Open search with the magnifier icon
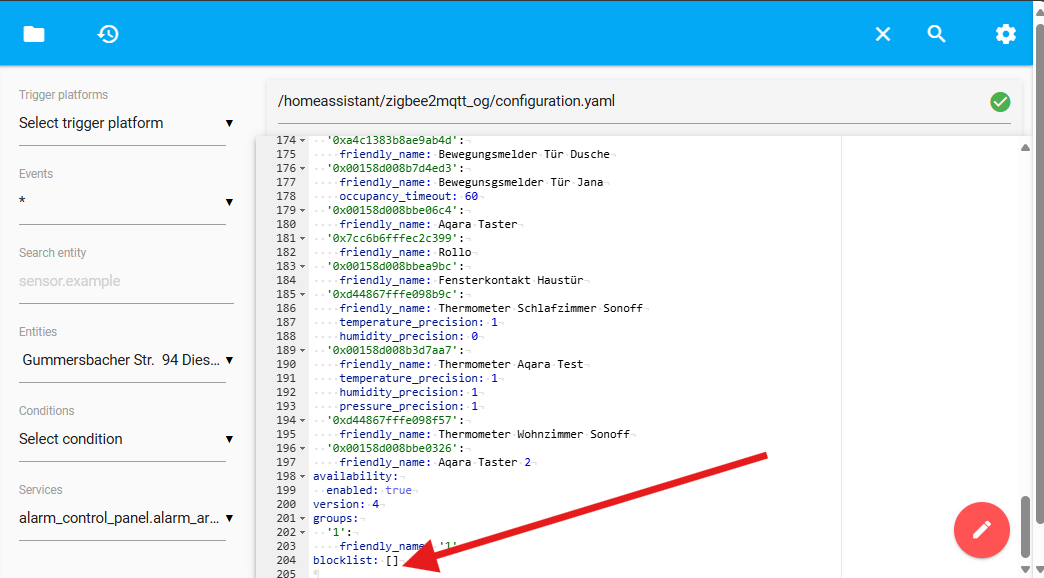This screenshot has height=578, width=1044. point(936,34)
